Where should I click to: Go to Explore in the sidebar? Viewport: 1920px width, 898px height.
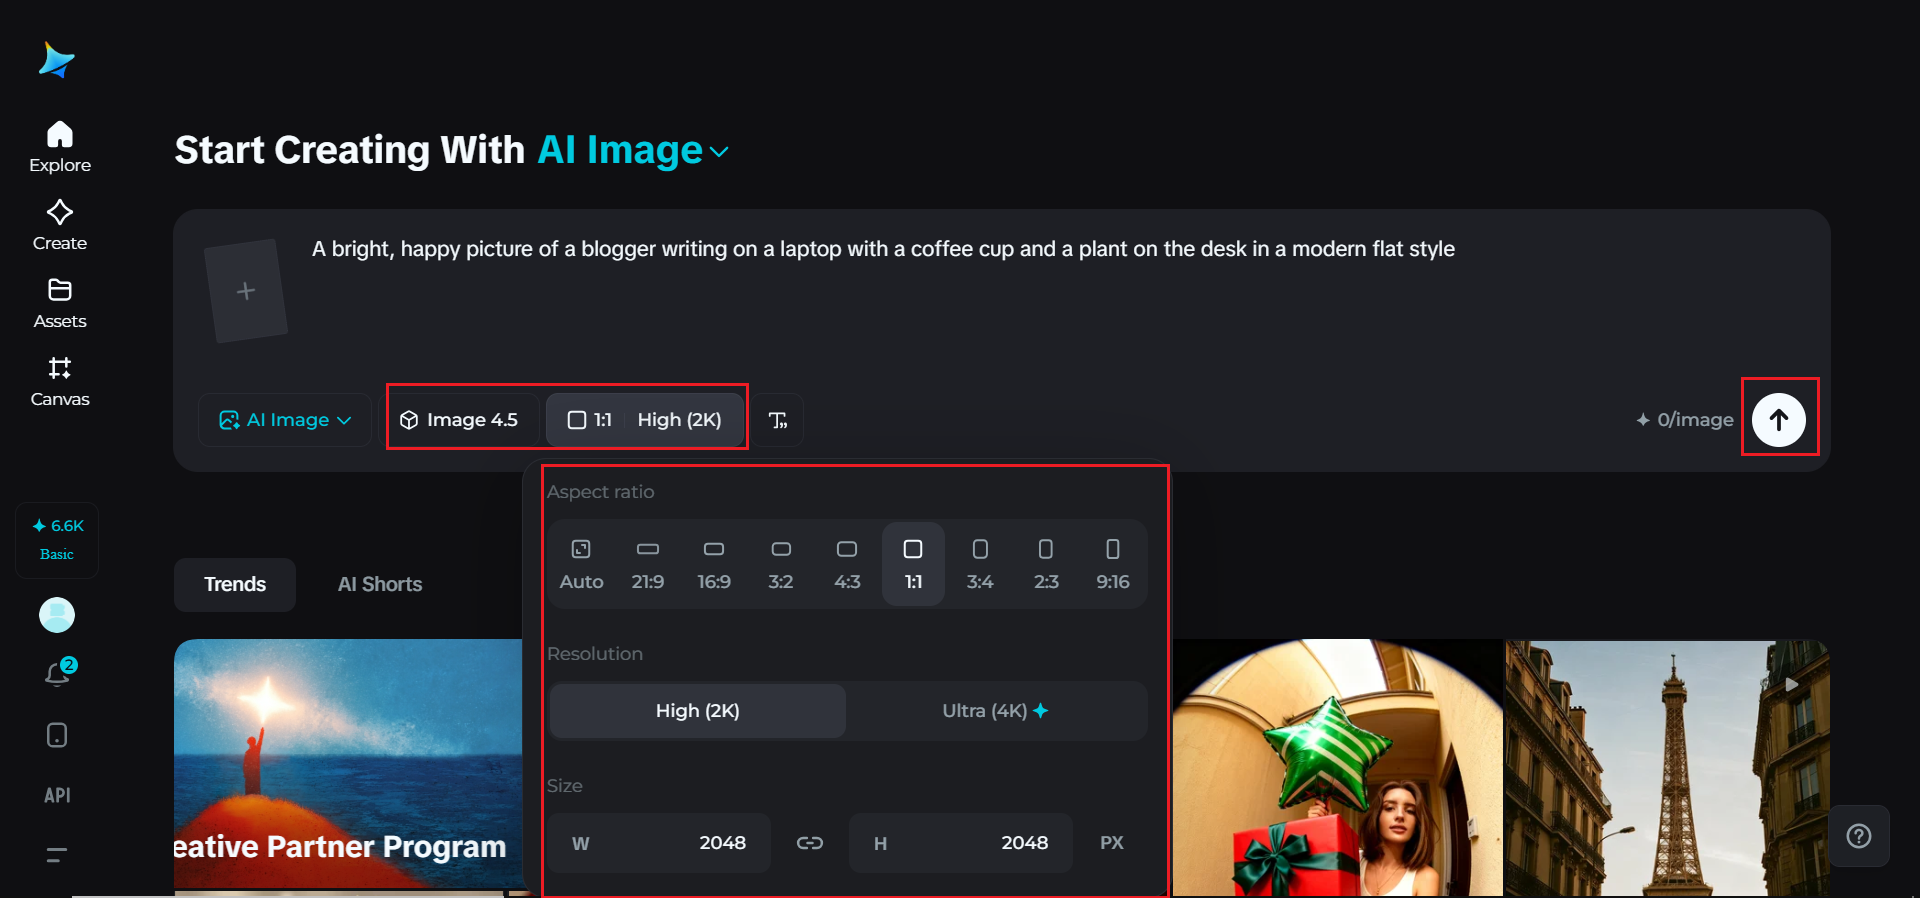coord(60,147)
